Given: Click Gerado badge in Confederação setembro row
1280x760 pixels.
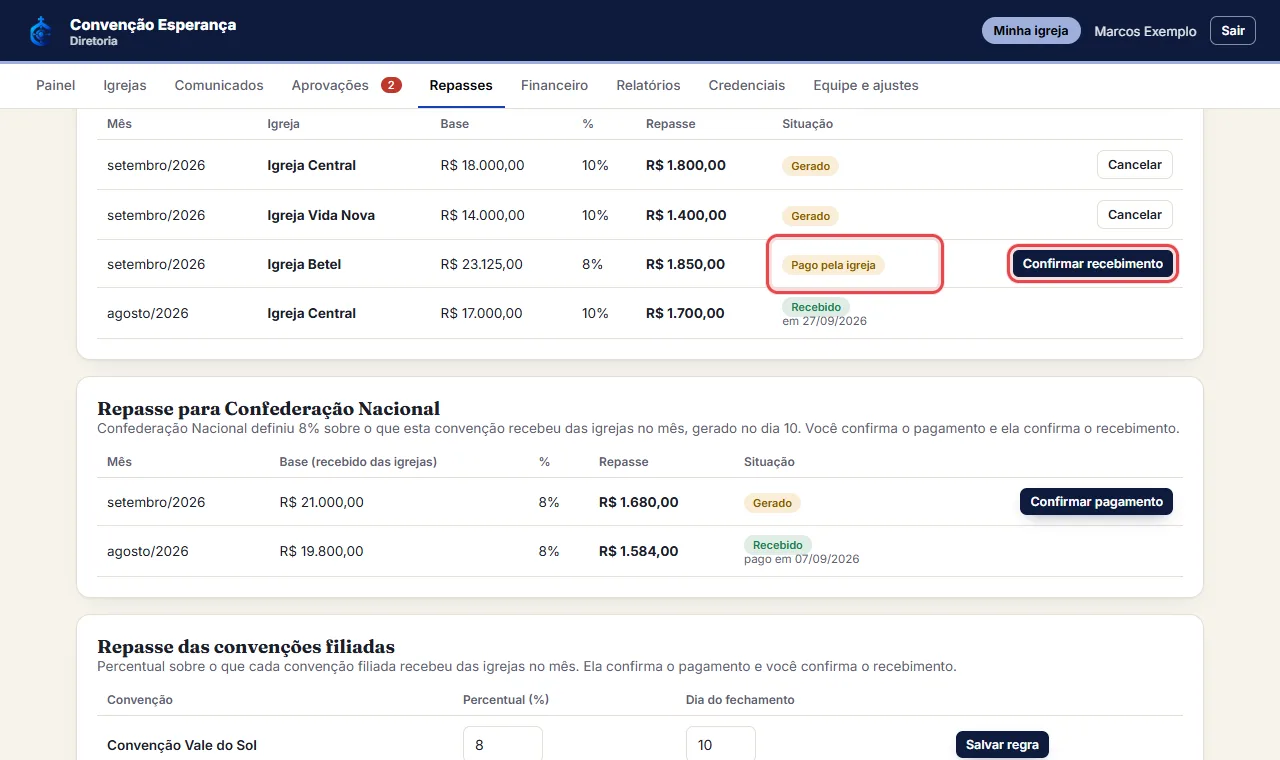Looking at the screenshot, I should click(772, 503).
